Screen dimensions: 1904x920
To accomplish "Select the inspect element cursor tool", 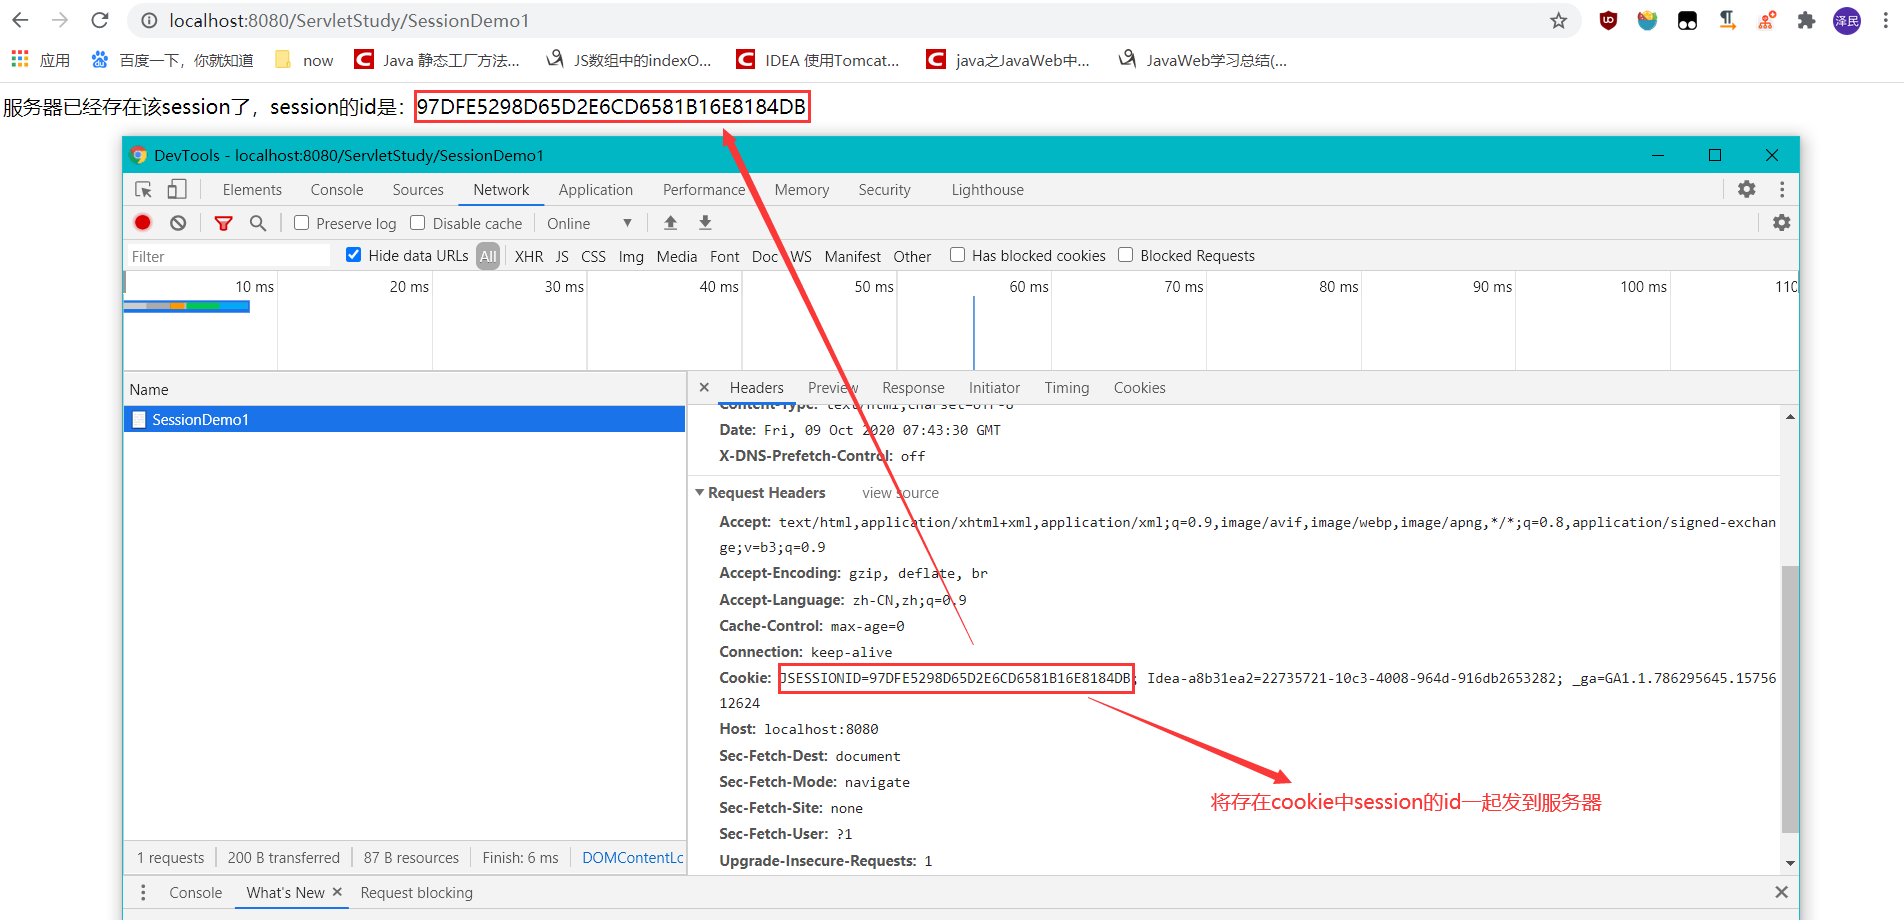I will pos(143,190).
